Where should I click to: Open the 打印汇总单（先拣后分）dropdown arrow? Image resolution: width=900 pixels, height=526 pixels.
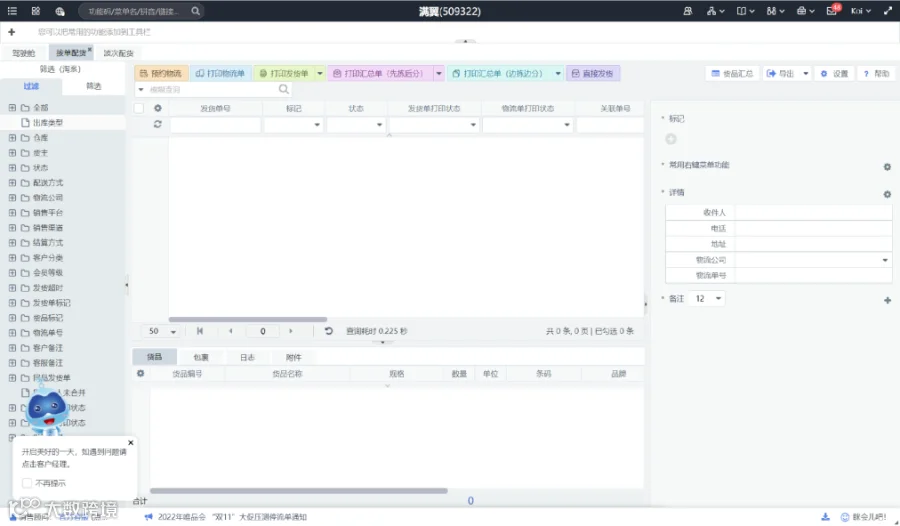point(439,74)
